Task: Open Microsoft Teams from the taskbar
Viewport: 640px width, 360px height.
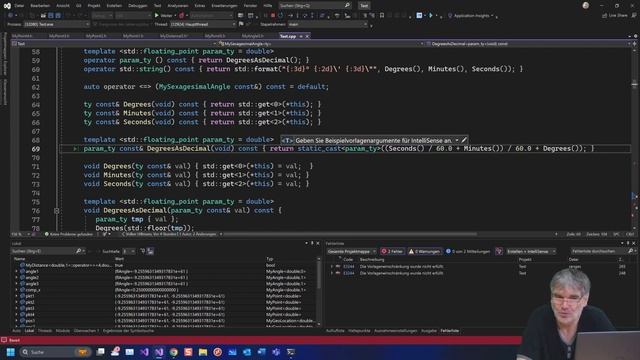Action: pyautogui.click(x=276, y=352)
